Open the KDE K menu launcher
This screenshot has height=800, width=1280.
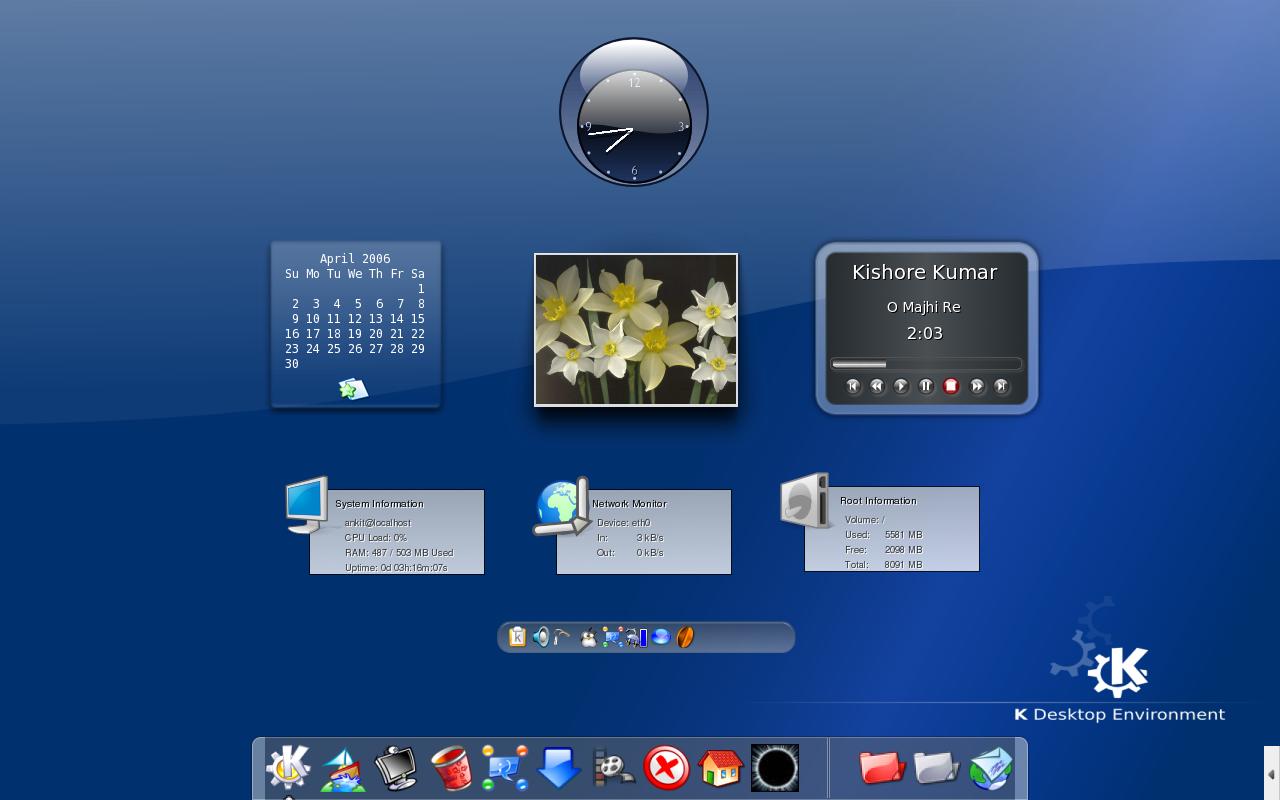click(x=288, y=768)
